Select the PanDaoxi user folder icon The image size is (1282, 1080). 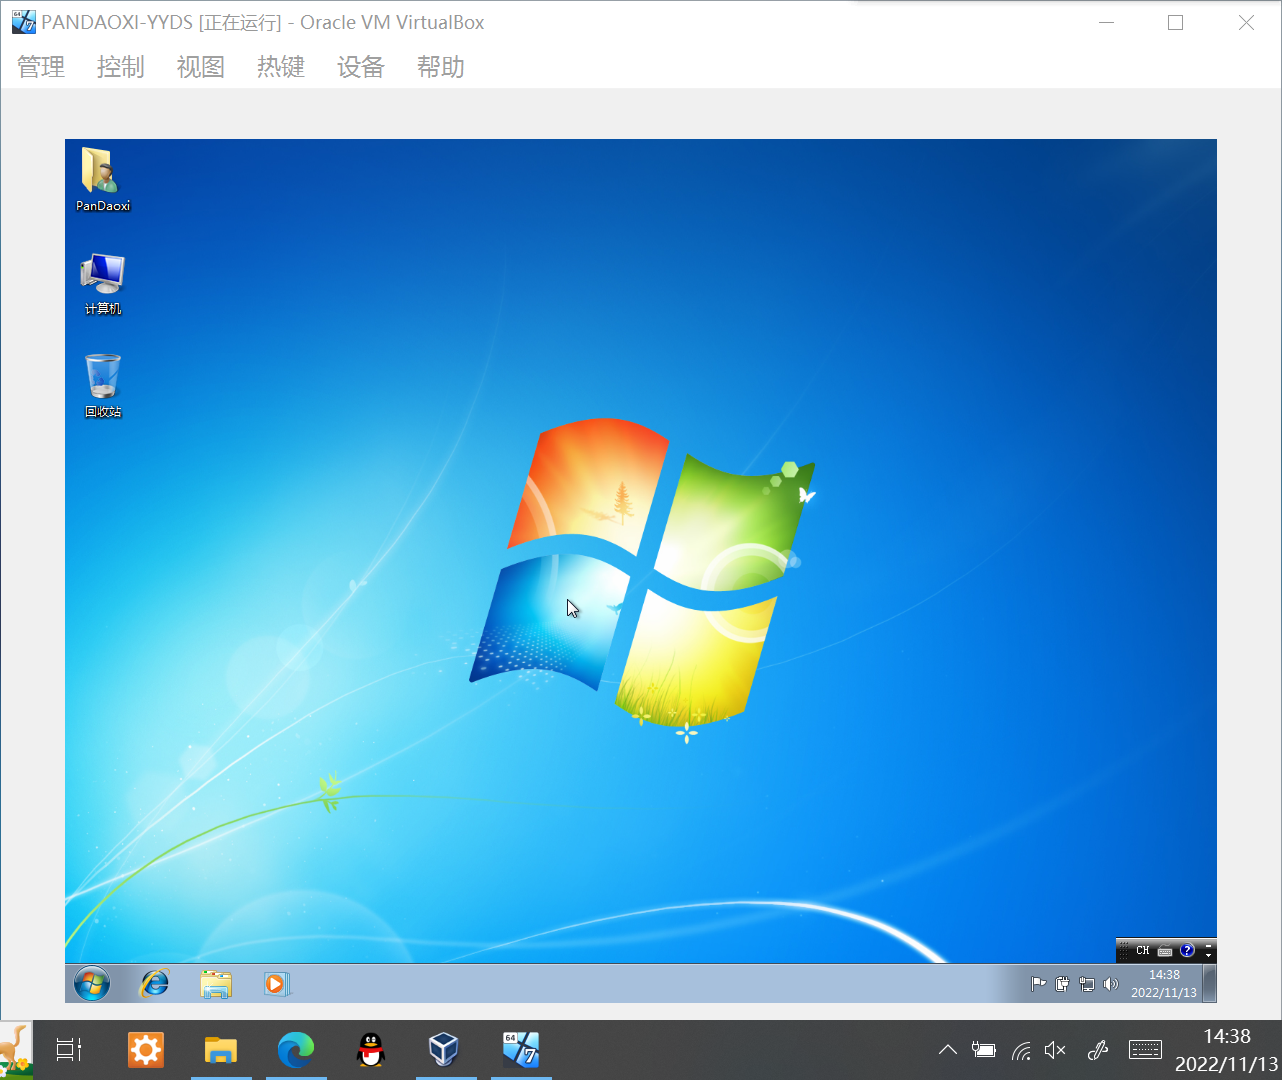pyautogui.click(x=103, y=180)
